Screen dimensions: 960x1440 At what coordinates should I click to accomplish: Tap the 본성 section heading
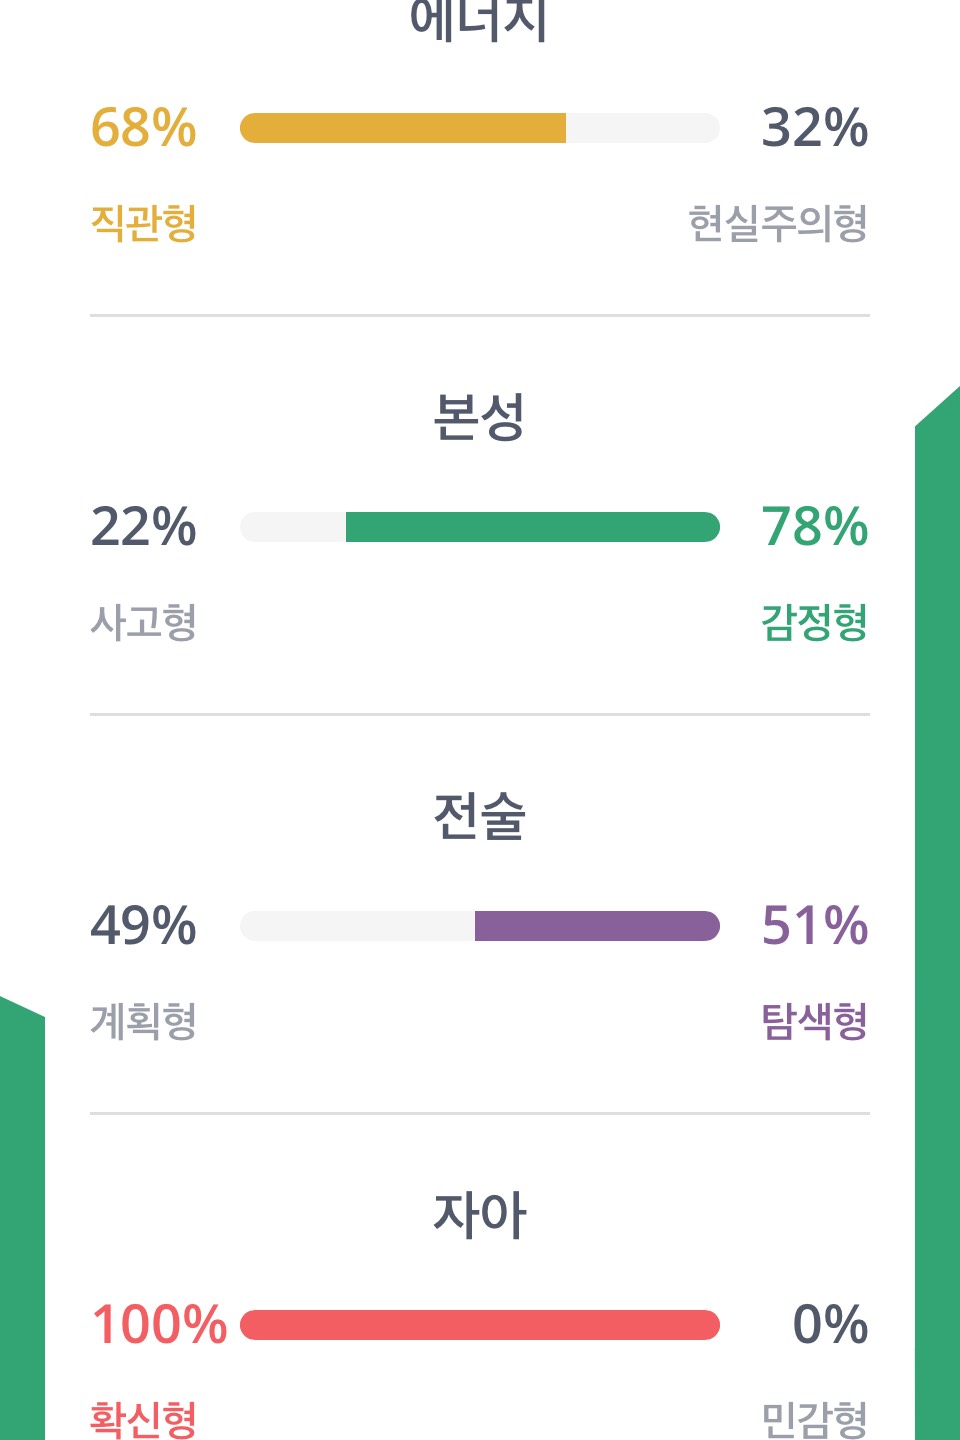click(x=479, y=417)
